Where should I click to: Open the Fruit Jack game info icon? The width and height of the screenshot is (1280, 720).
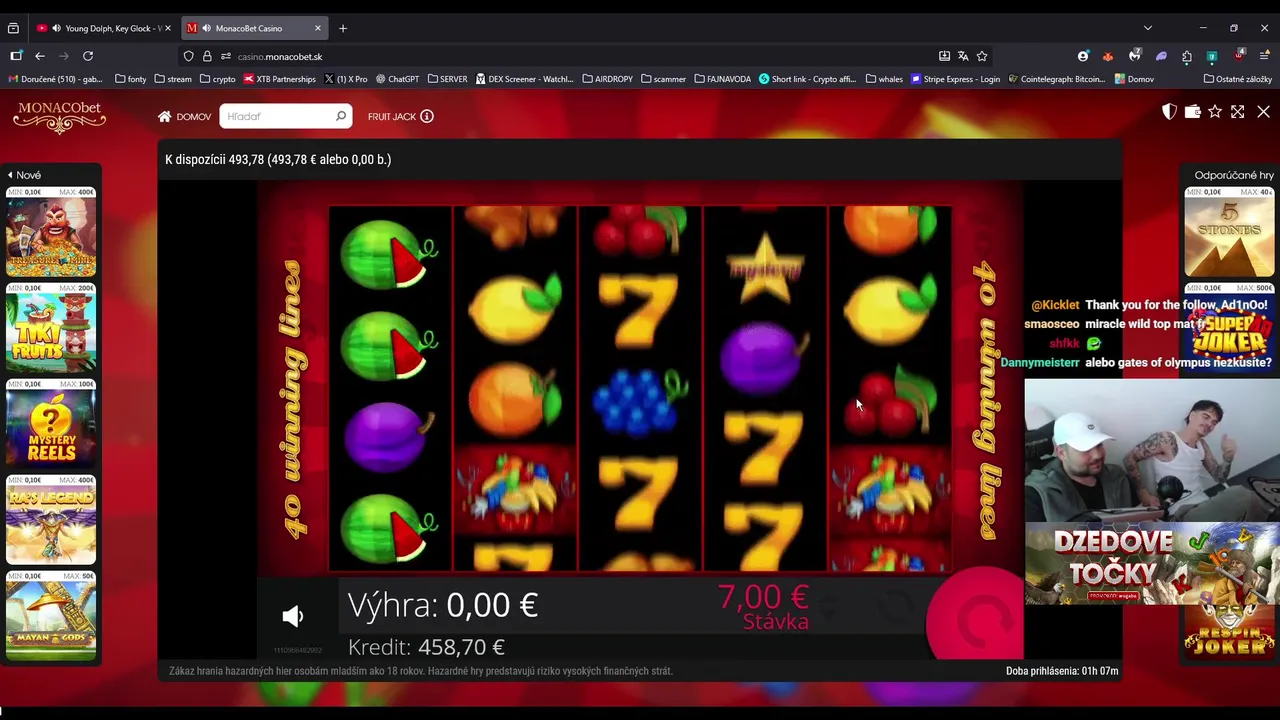(427, 116)
